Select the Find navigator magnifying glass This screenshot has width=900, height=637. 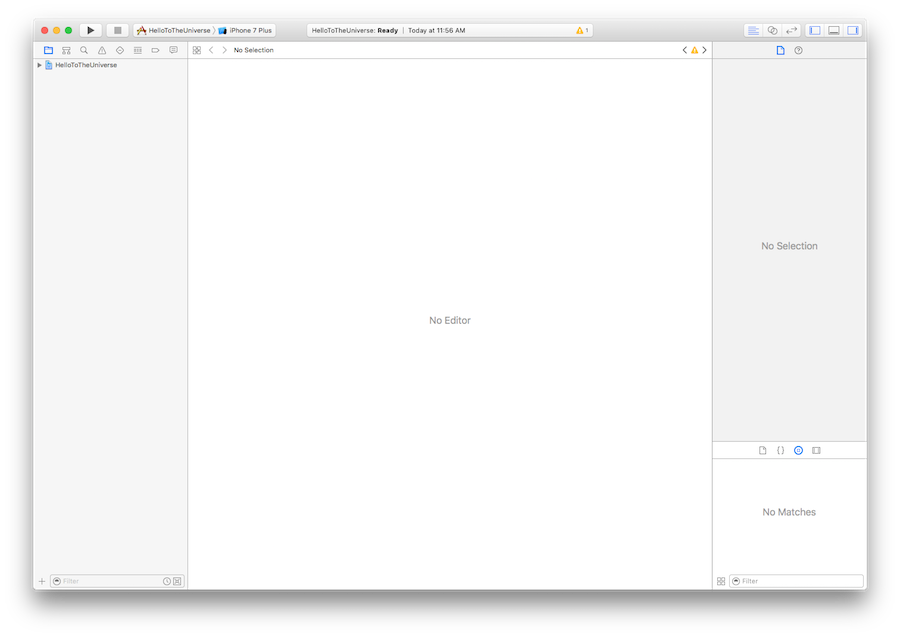tap(84, 49)
